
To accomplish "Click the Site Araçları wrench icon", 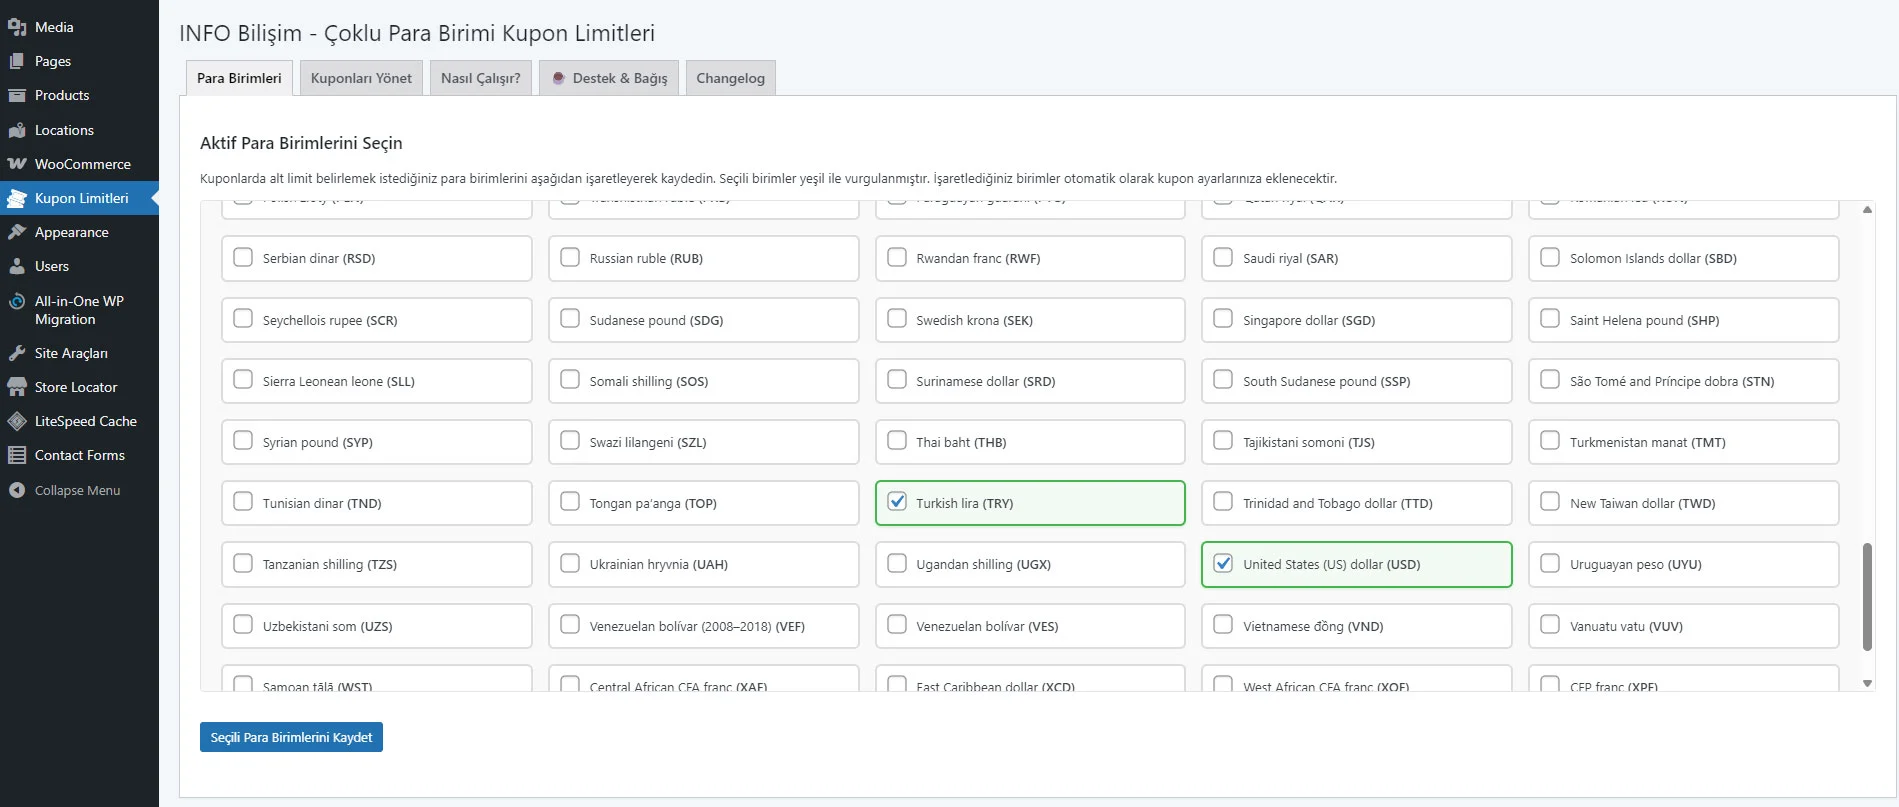I will pyautogui.click(x=17, y=353).
